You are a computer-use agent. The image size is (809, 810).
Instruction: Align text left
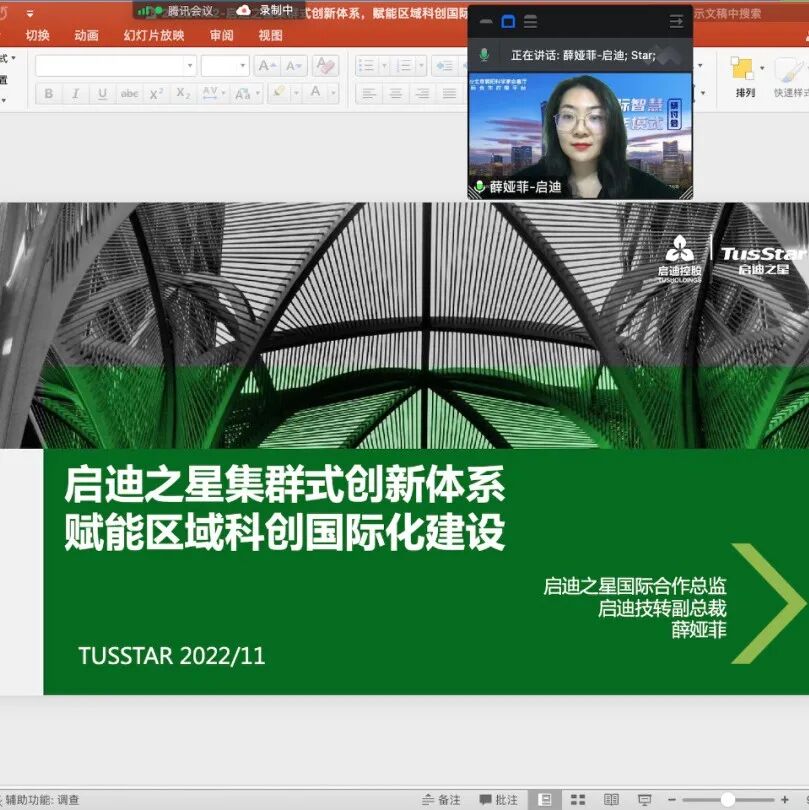[x=369, y=94]
